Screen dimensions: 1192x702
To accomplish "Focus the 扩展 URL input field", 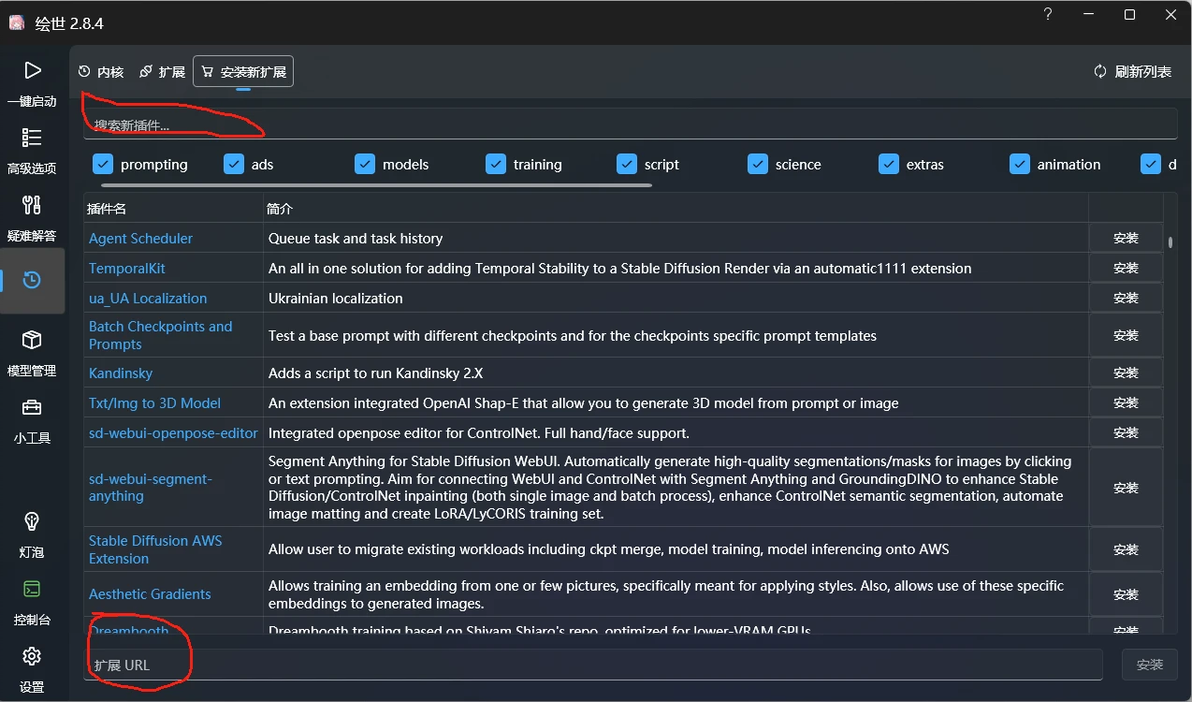I will [593, 665].
